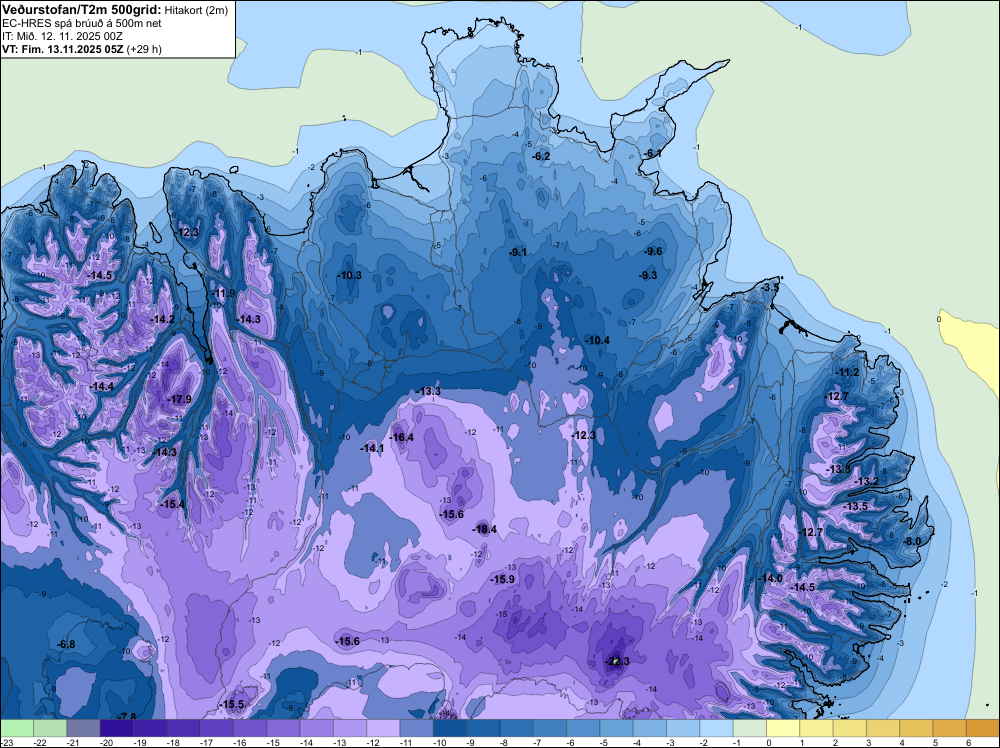Click the legend scale label -20
Image resolution: width=1000 pixels, height=748 pixels.
click(107, 743)
